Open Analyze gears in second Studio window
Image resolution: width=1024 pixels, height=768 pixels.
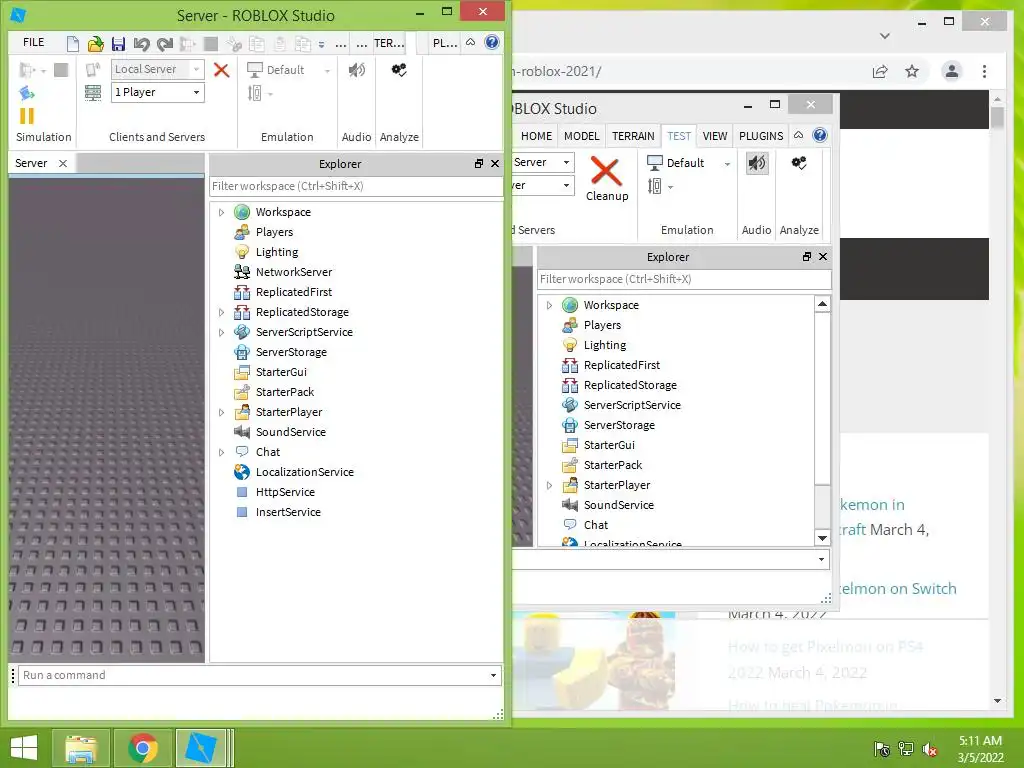click(799, 163)
